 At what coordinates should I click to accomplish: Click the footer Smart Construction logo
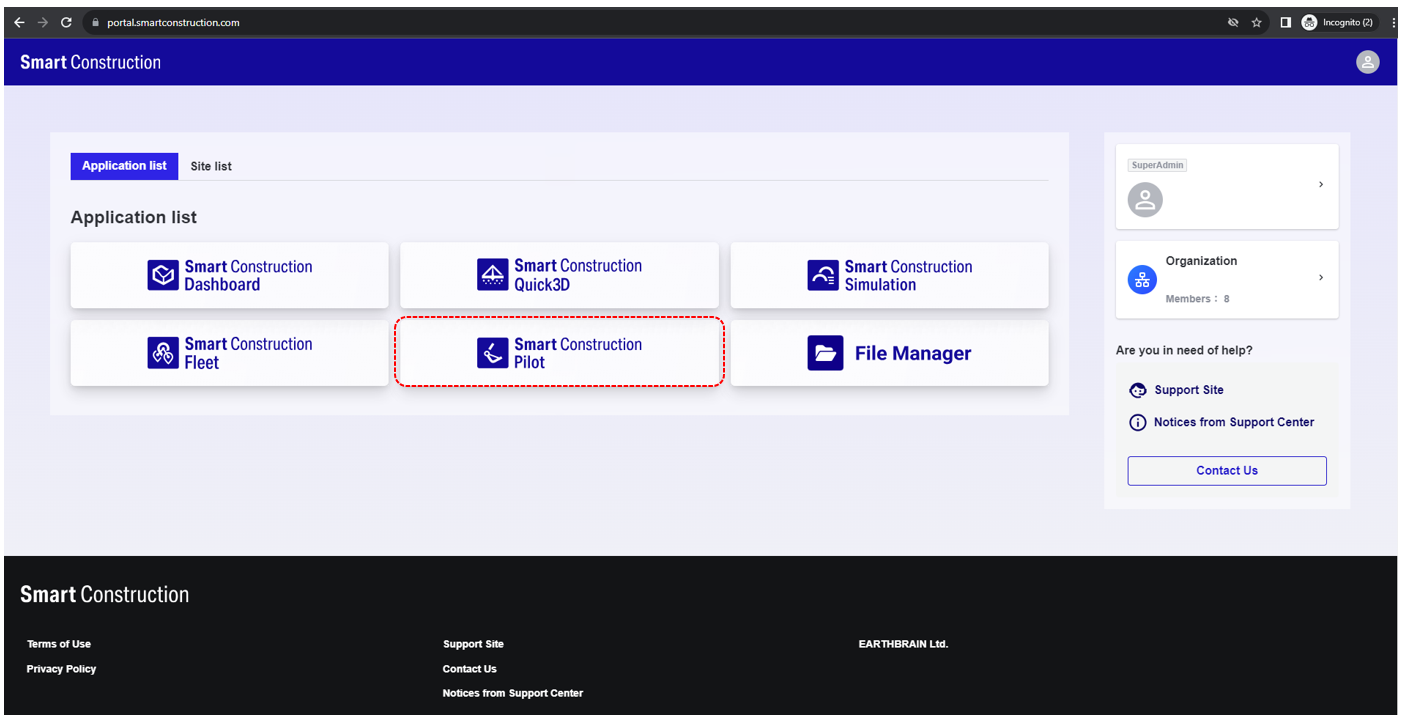(104, 594)
